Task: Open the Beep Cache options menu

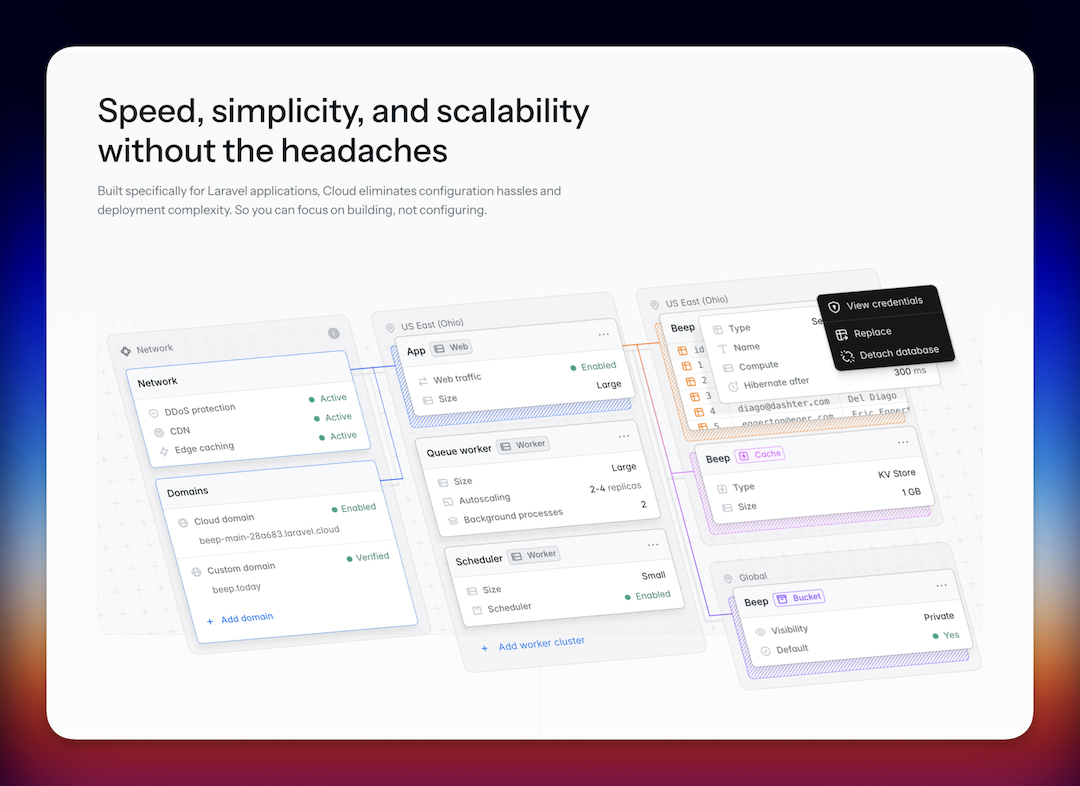Action: point(903,440)
